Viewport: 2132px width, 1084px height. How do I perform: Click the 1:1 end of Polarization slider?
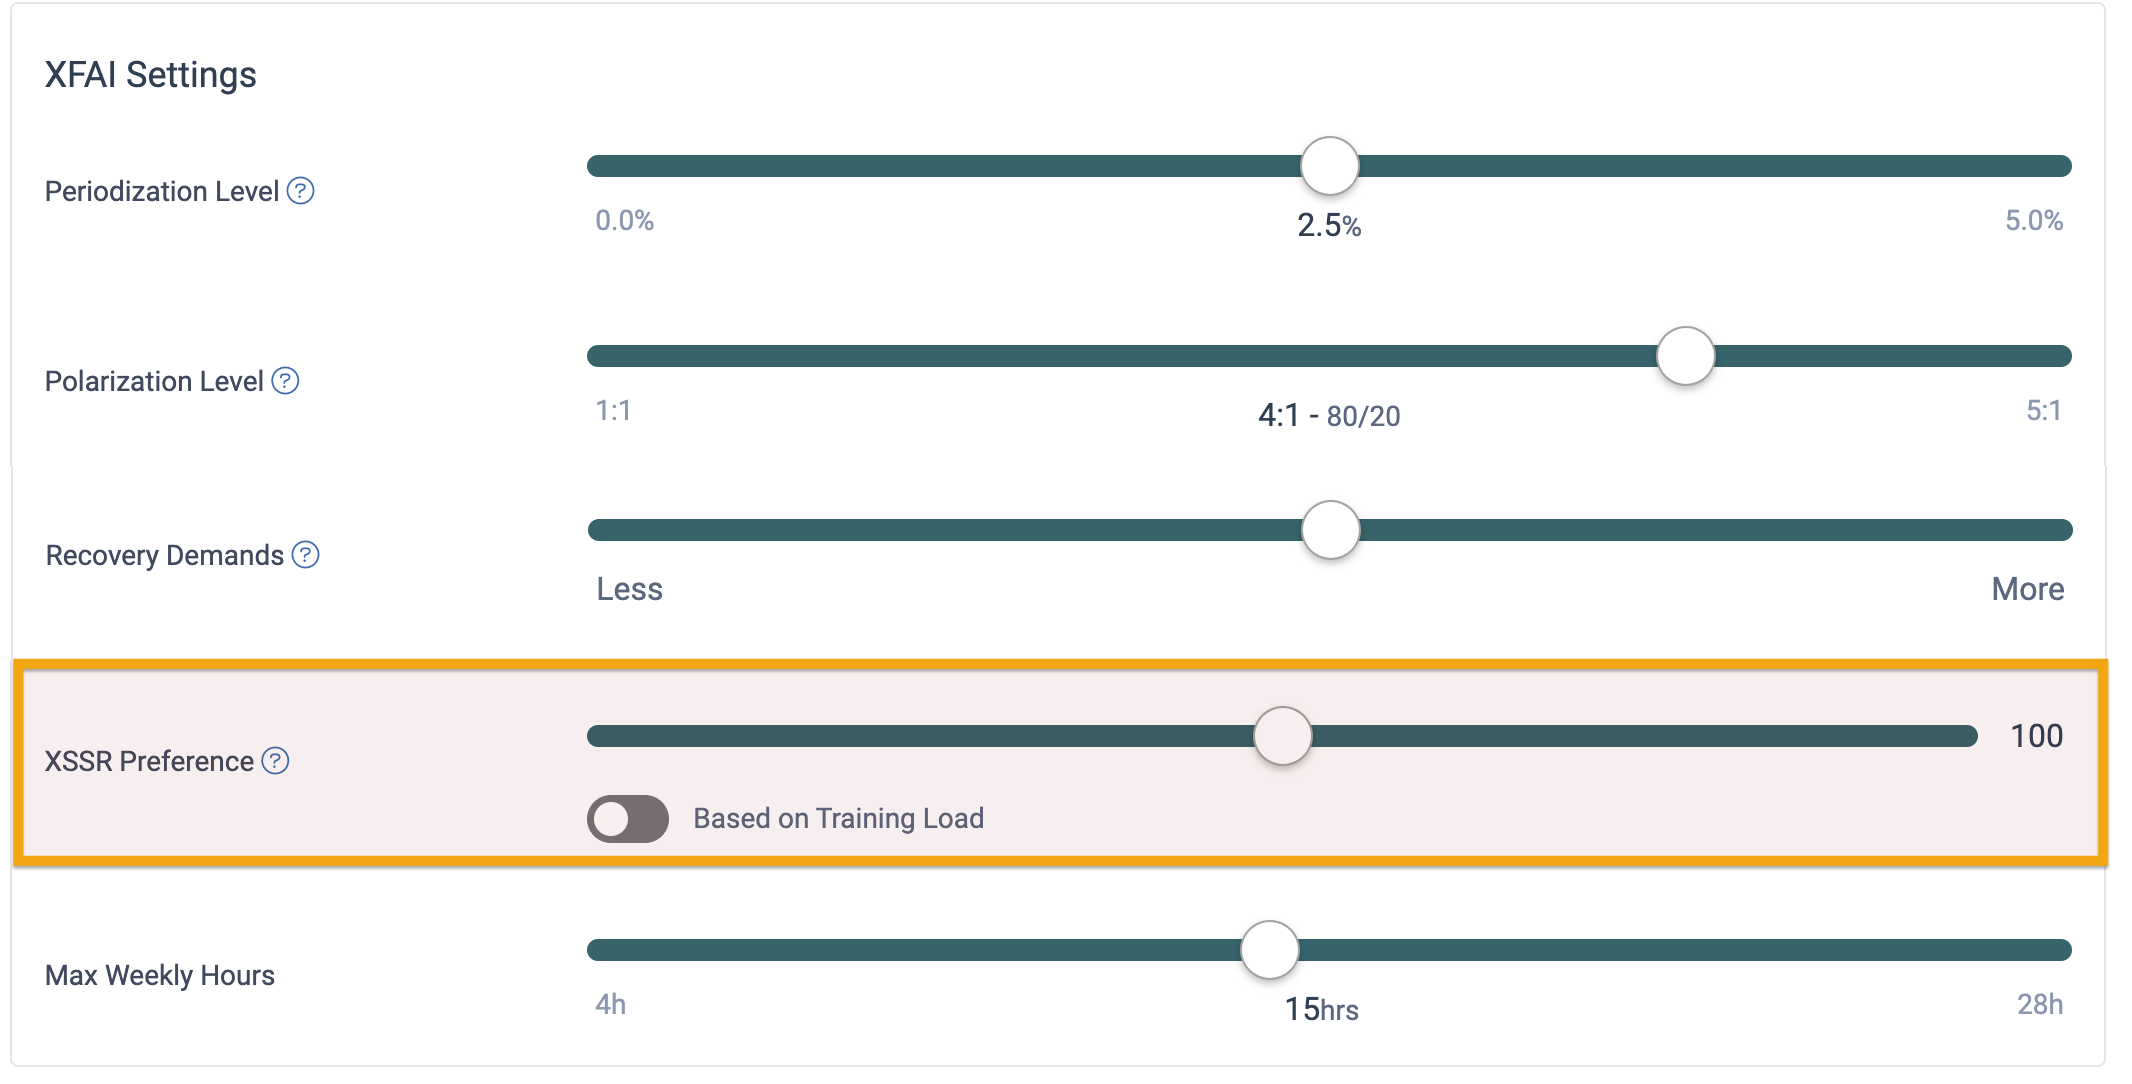point(596,356)
